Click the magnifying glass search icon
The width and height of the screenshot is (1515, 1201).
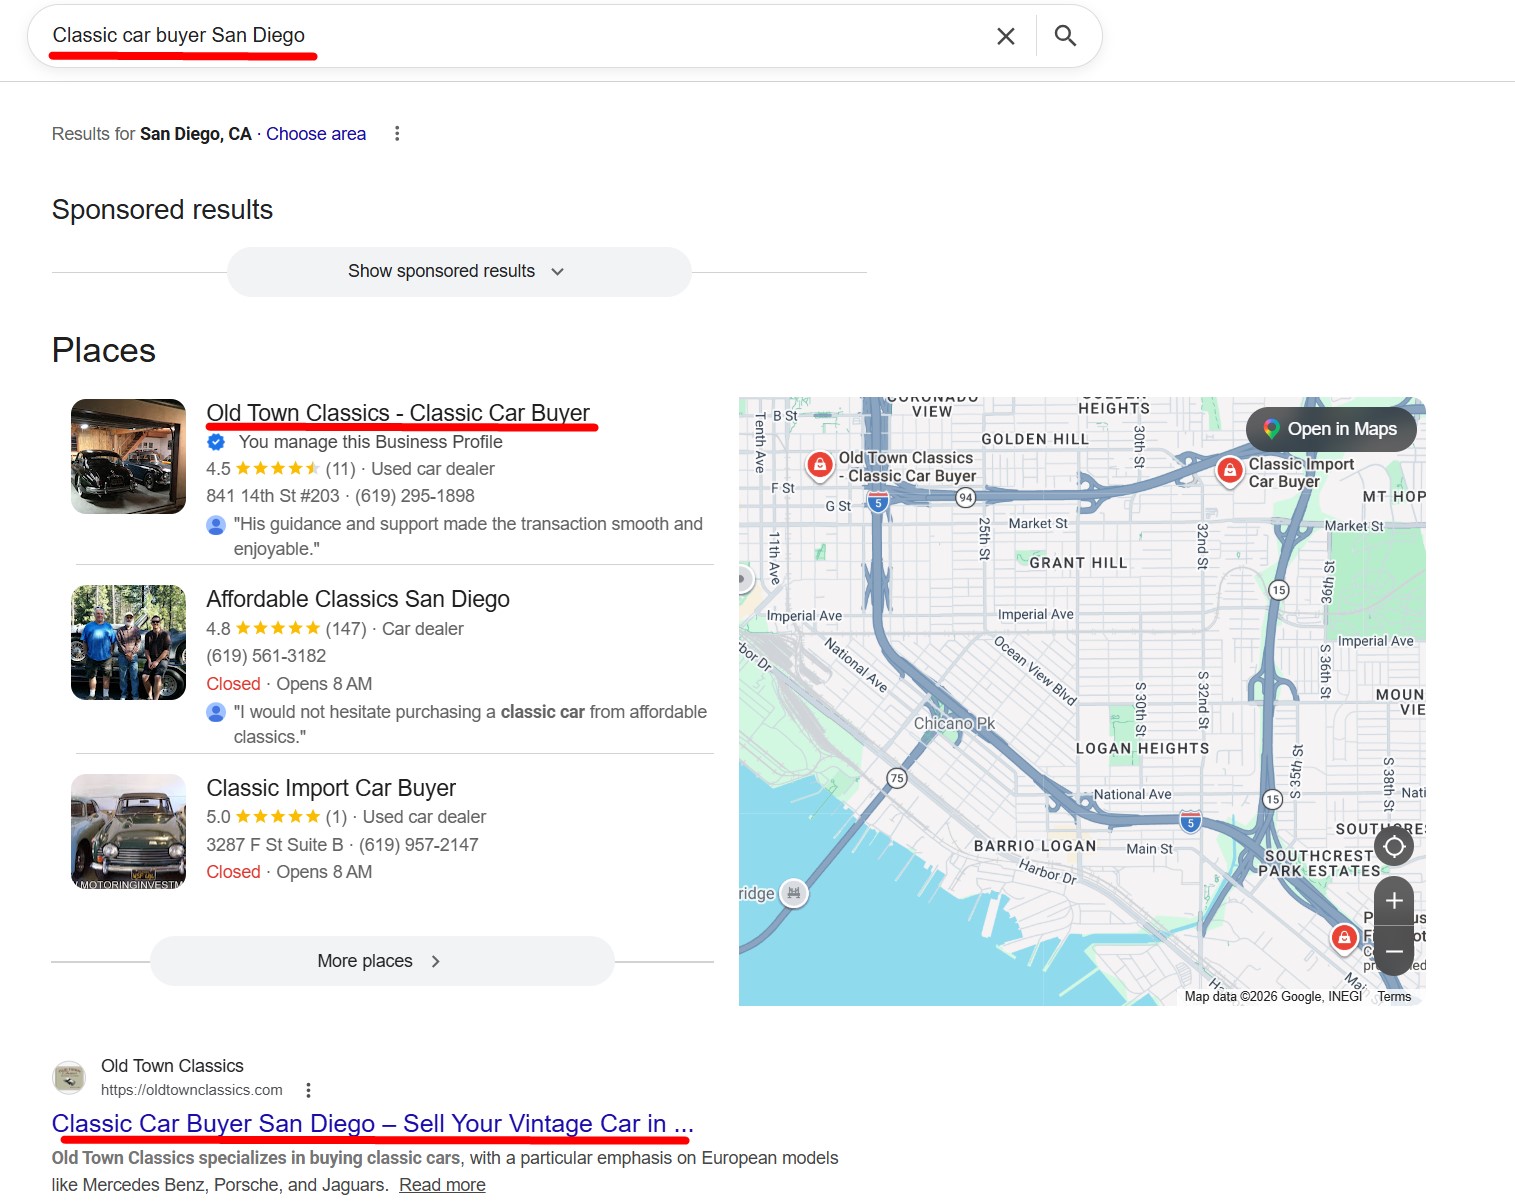1065,36
